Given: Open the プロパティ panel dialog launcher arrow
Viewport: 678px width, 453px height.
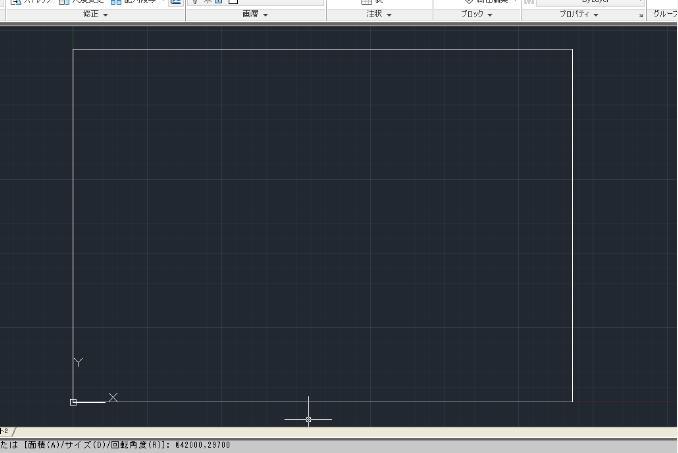Looking at the screenshot, I should point(641,15).
